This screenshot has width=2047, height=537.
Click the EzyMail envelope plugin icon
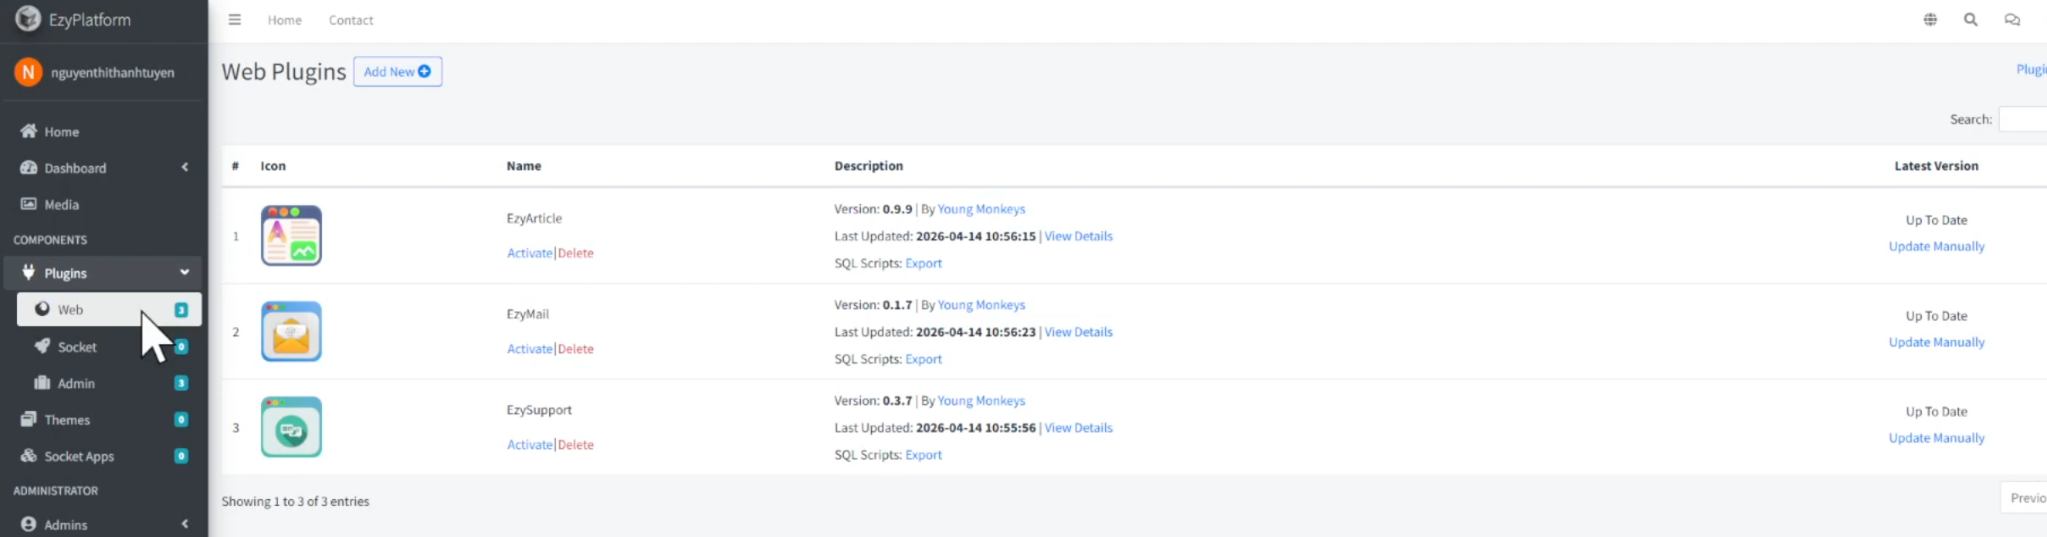[x=291, y=332]
